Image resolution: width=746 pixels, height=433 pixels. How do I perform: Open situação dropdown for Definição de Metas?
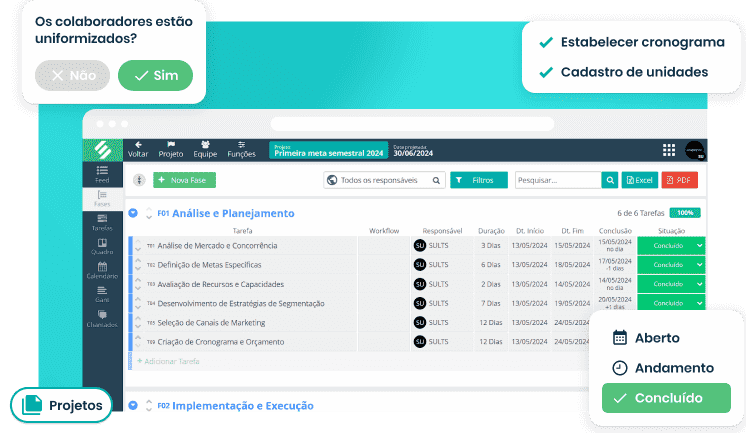pos(671,265)
